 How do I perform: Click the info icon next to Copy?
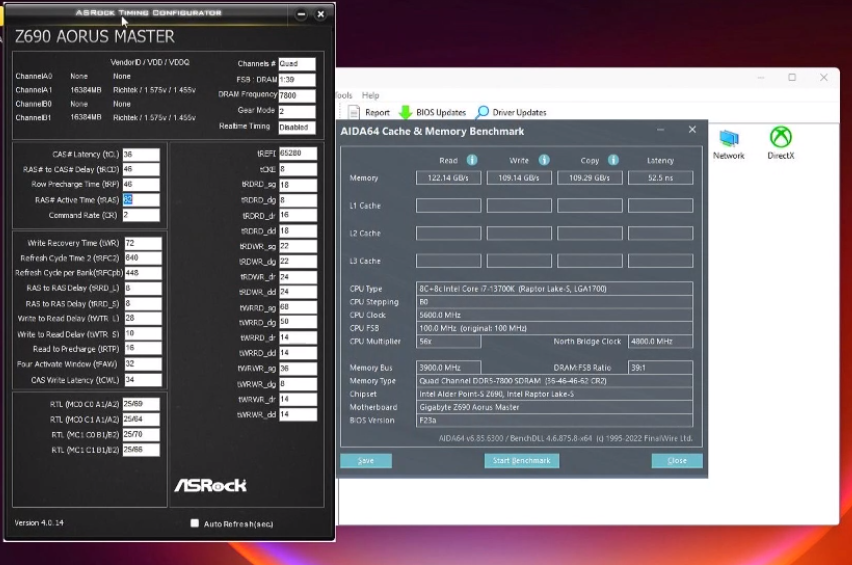[613, 160]
